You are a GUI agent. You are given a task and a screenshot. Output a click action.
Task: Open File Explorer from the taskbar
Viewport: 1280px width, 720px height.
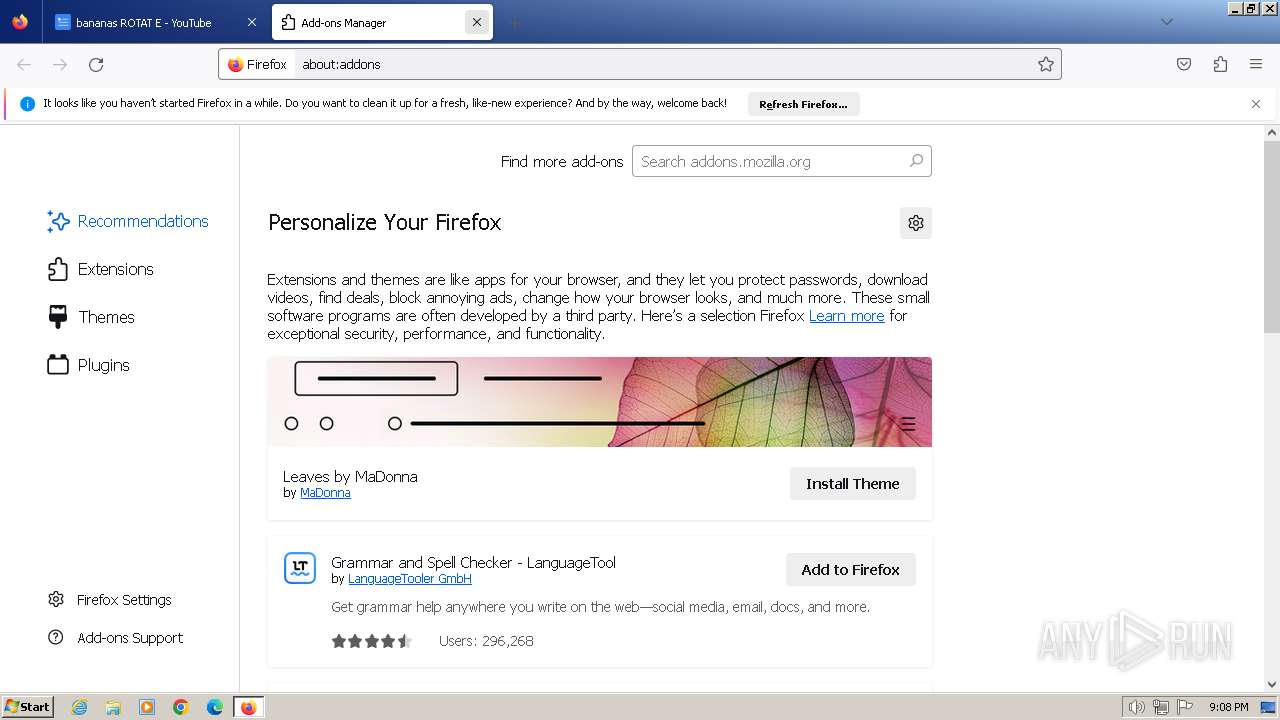(x=113, y=707)
